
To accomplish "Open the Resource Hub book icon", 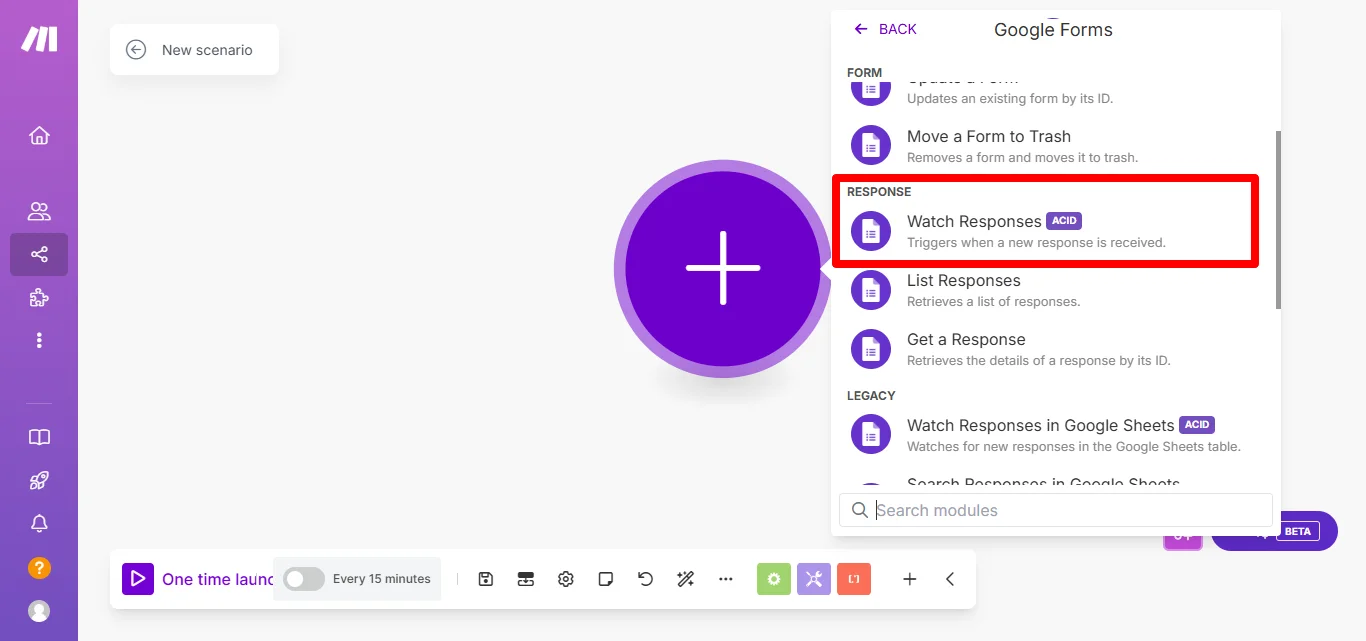I will click(39, 437).
